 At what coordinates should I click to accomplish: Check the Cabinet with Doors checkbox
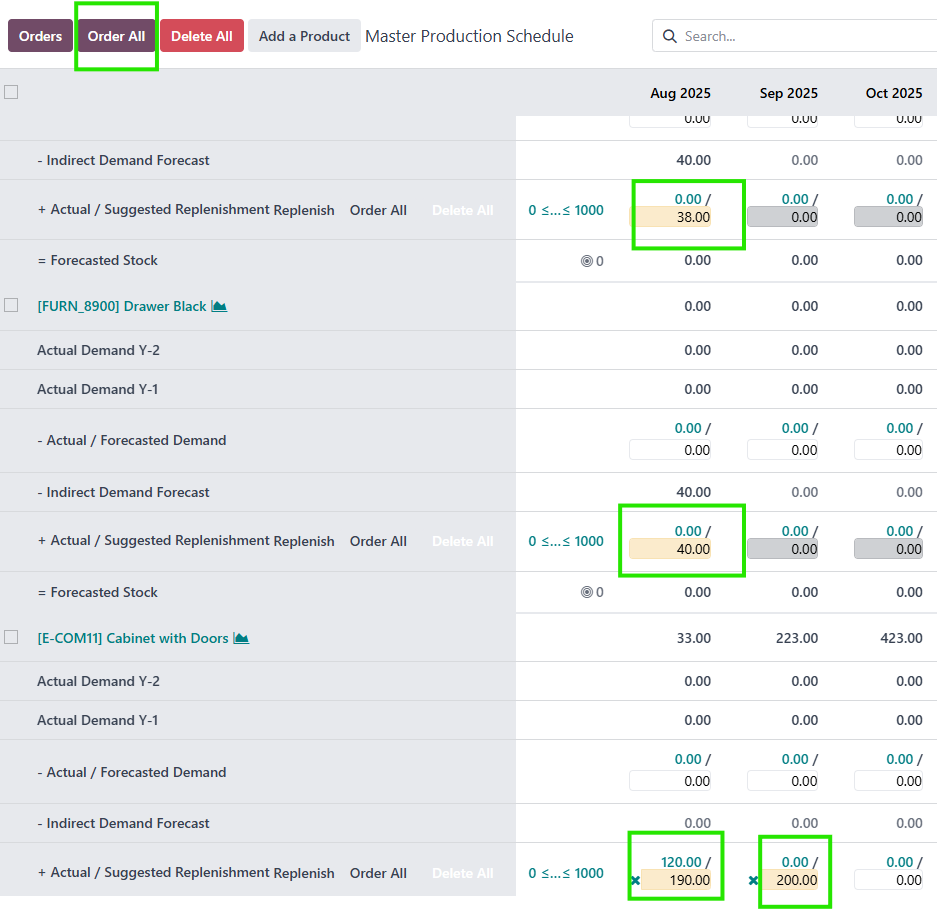coord(11,637)
